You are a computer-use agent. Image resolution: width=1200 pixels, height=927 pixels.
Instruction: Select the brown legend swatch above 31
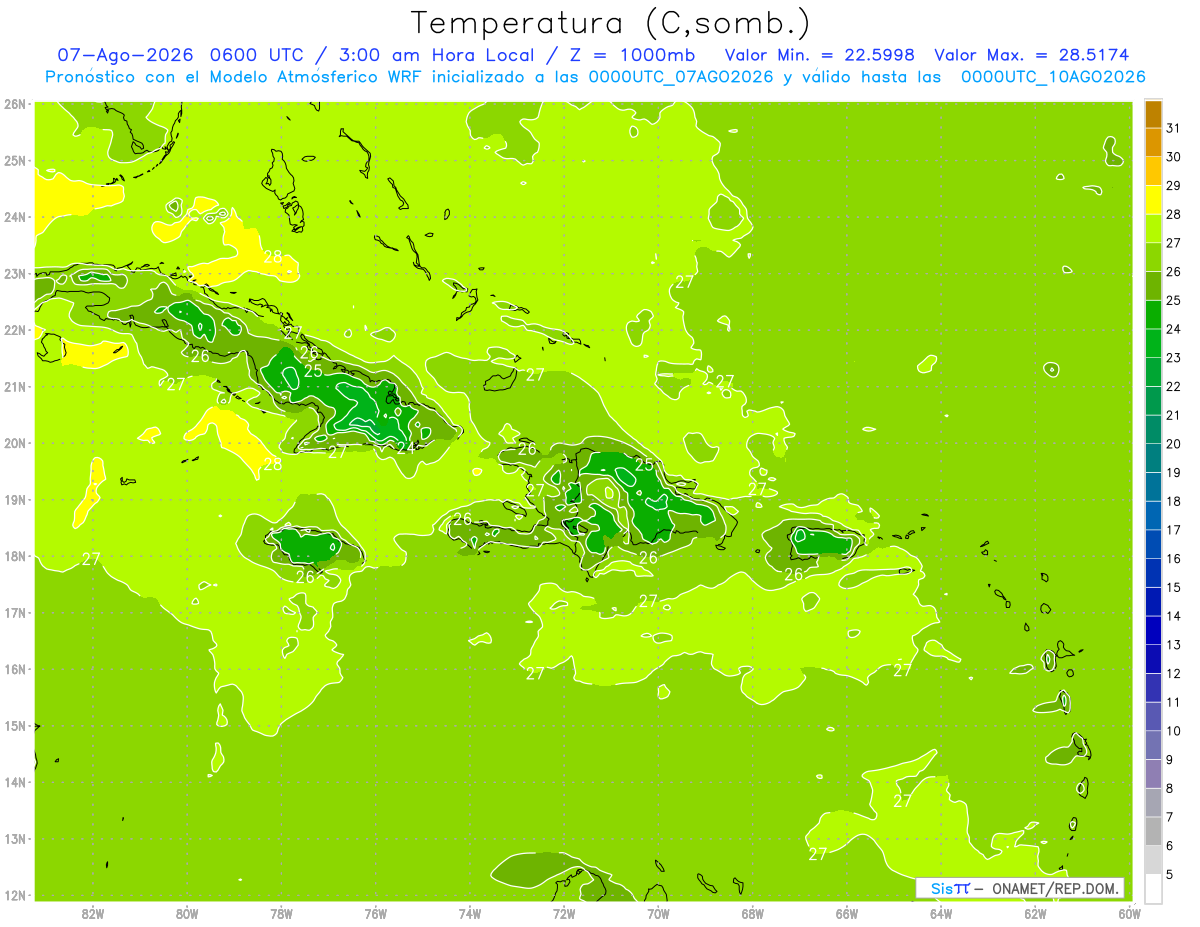point(1153,114)
